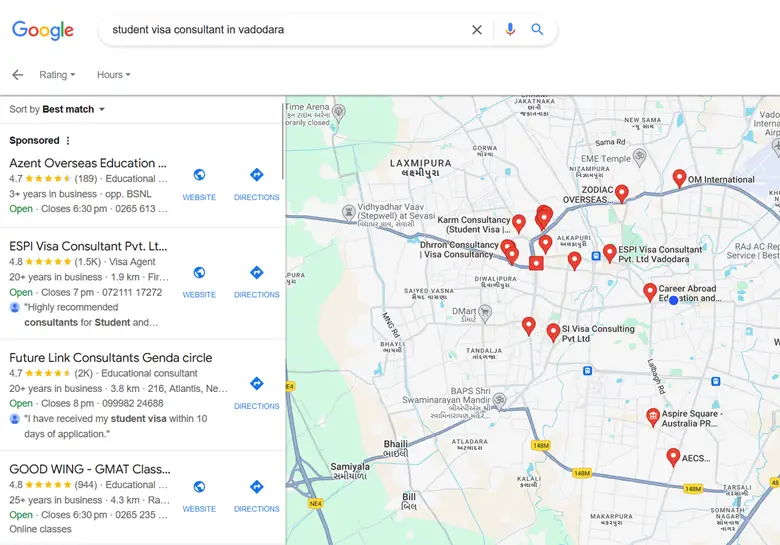Select the Dhrron Consultancy map pin

pos(508,247)
